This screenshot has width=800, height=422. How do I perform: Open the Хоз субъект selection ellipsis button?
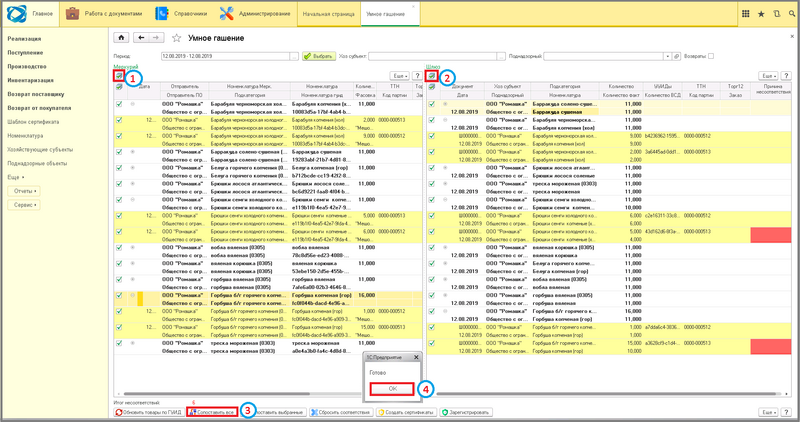501,56
